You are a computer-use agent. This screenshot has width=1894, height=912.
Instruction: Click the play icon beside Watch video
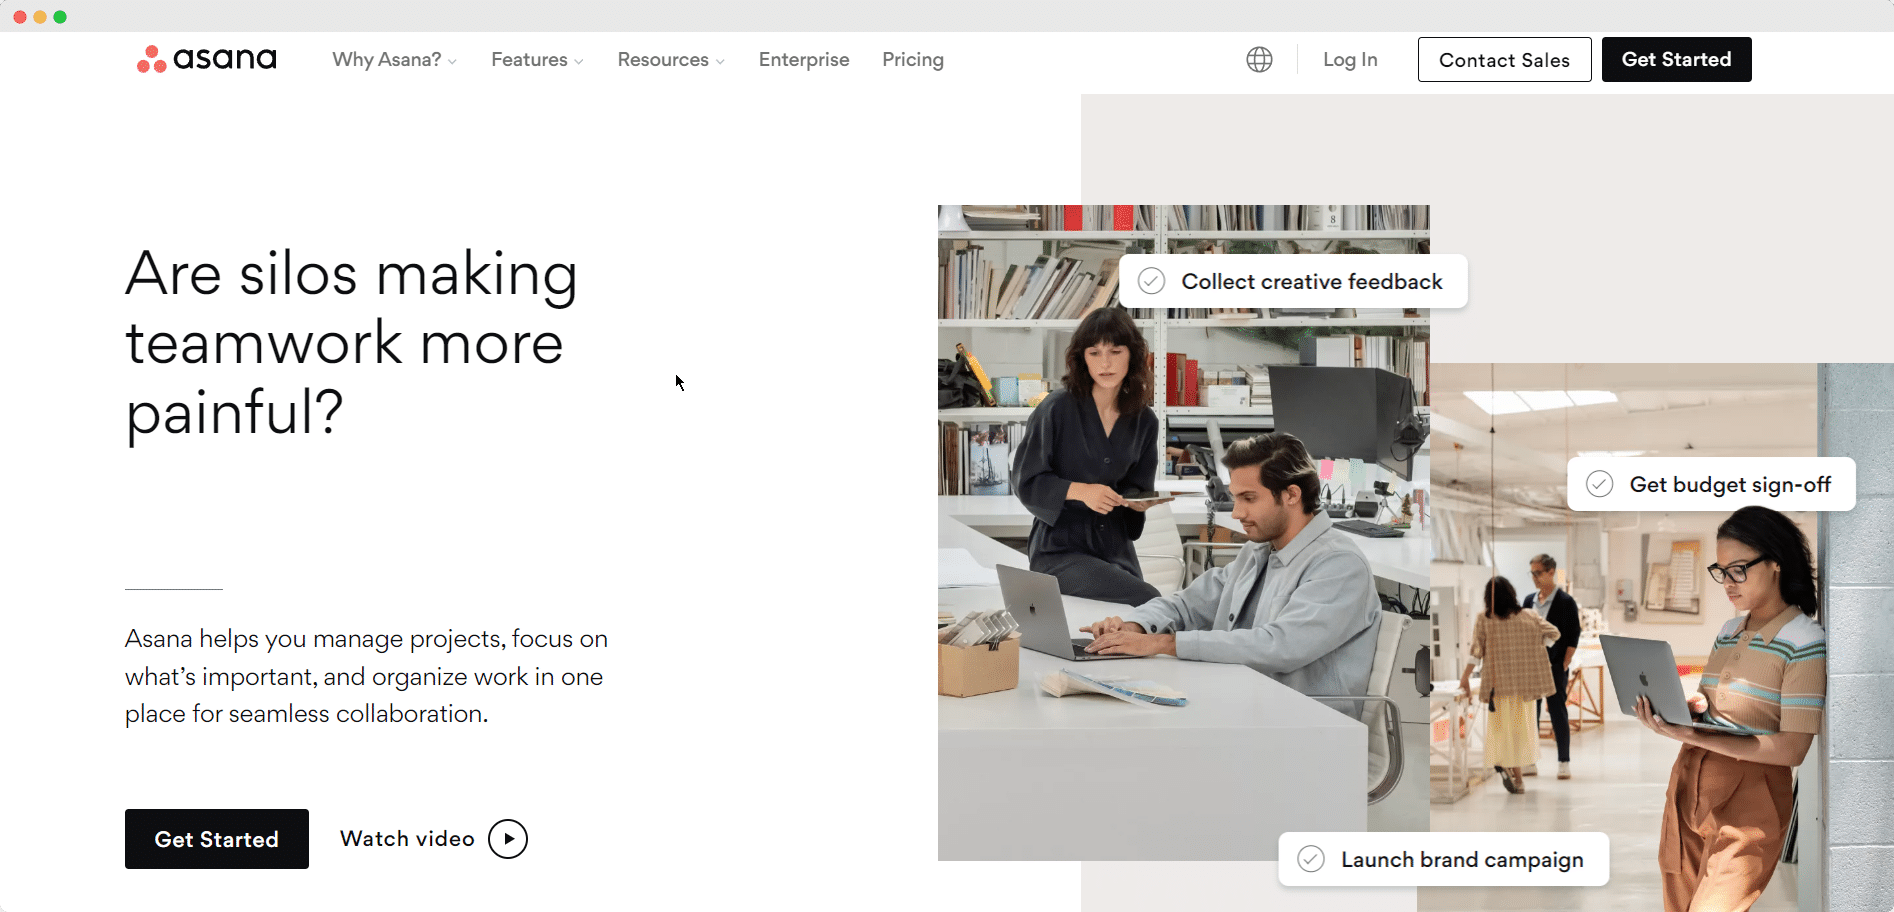point(508,838)
